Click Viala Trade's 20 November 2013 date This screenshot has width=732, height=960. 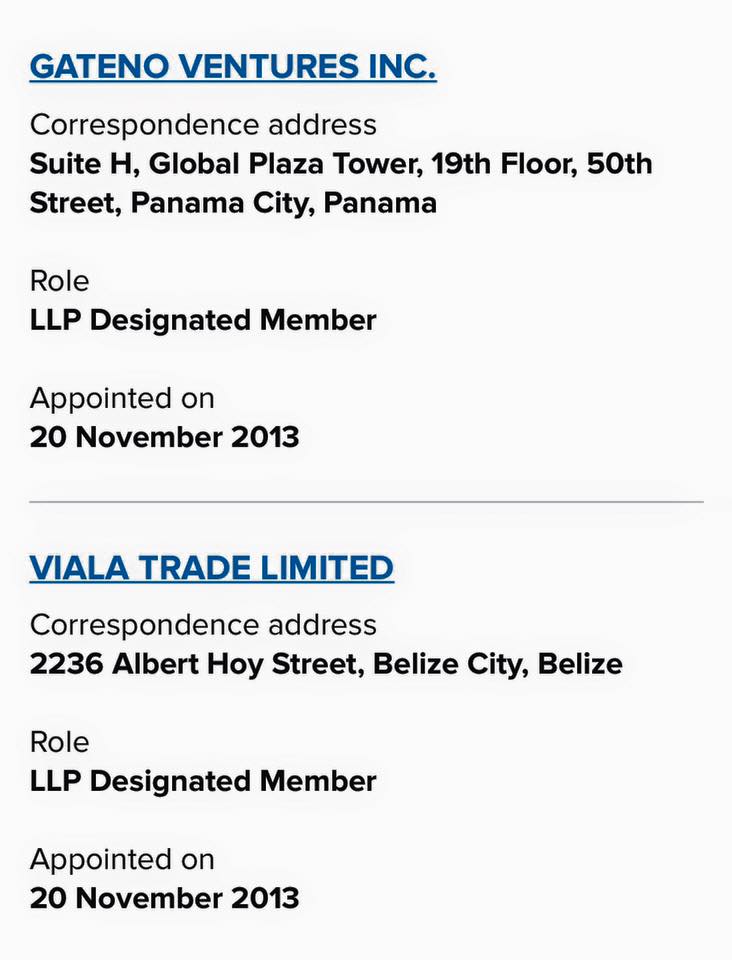[164, 898]
